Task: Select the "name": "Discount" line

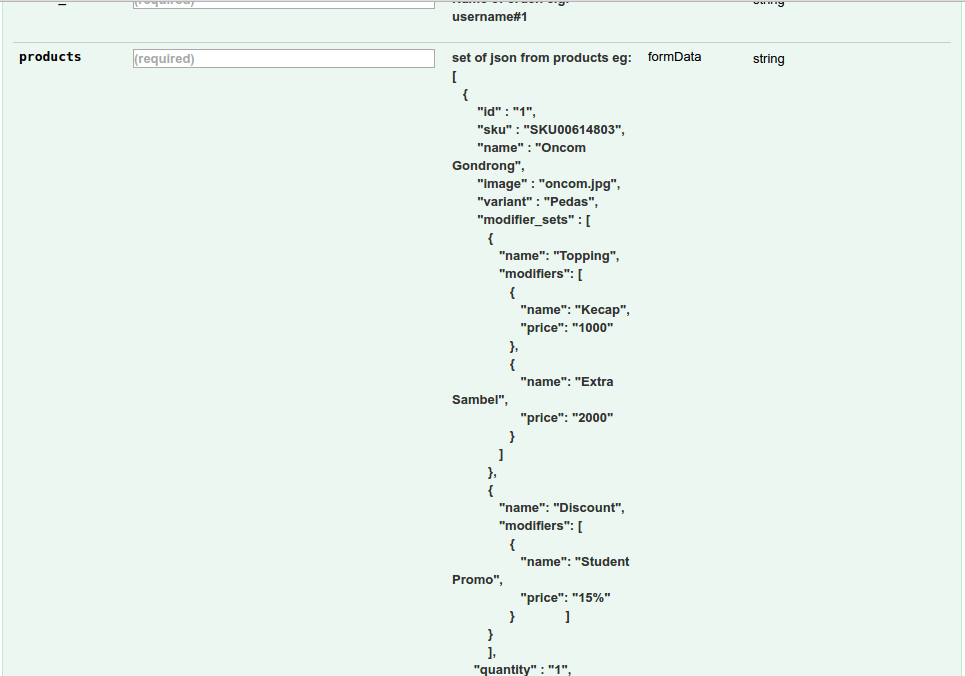Action: (x=561, y=508)
